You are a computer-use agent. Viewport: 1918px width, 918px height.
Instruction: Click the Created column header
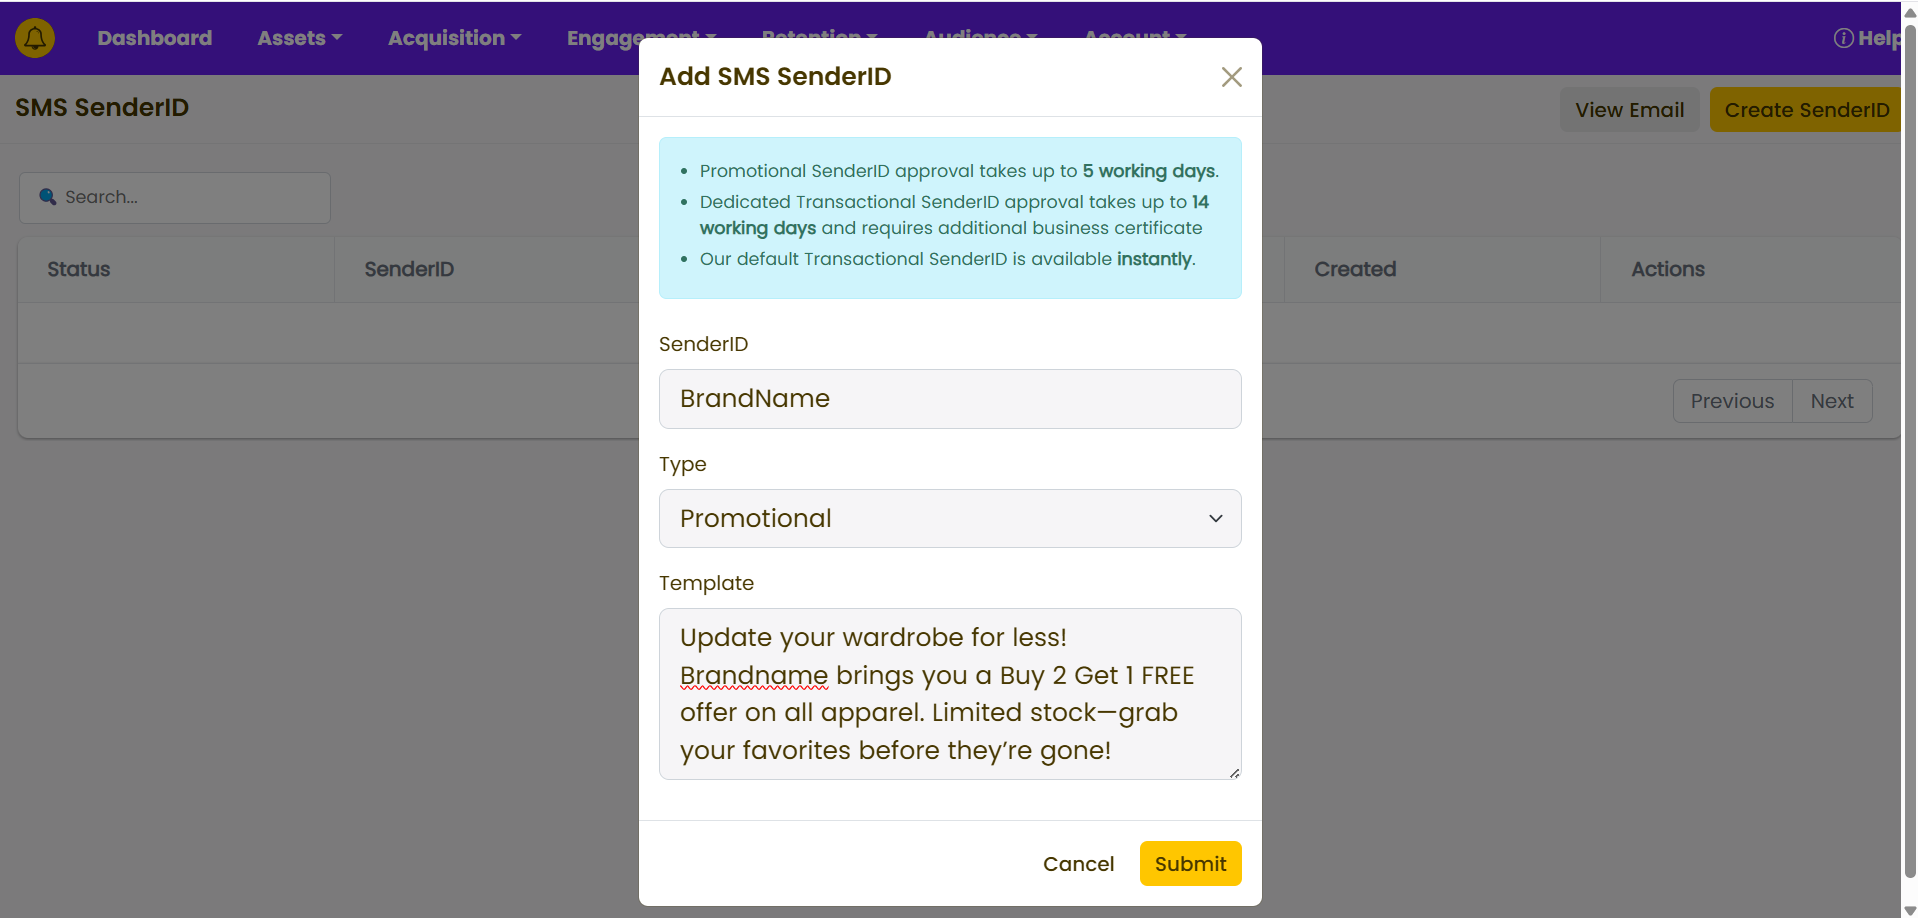click(1354, 269)
